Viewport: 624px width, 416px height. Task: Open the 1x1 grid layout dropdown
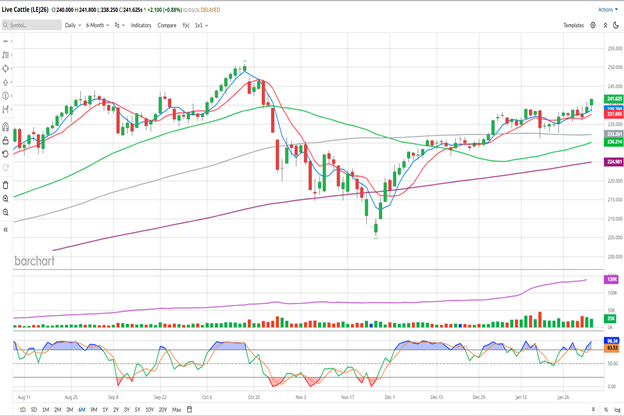point(201,25)
